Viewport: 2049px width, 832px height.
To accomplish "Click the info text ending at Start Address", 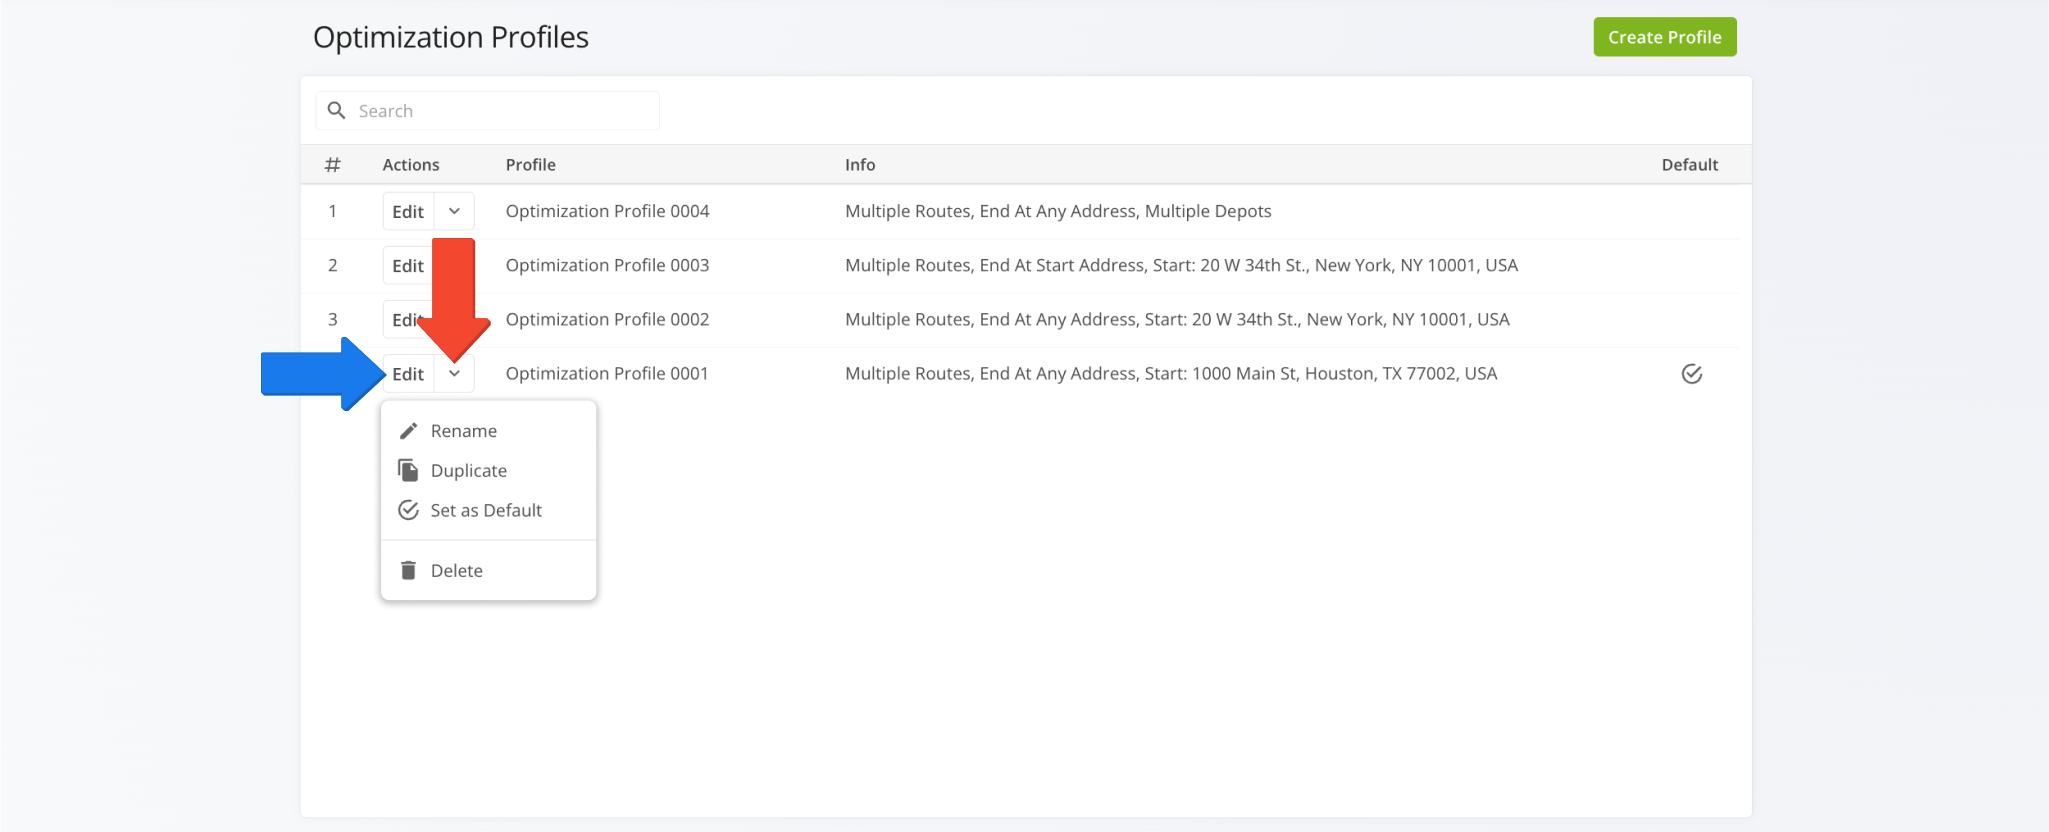I will pos(1181,265).
